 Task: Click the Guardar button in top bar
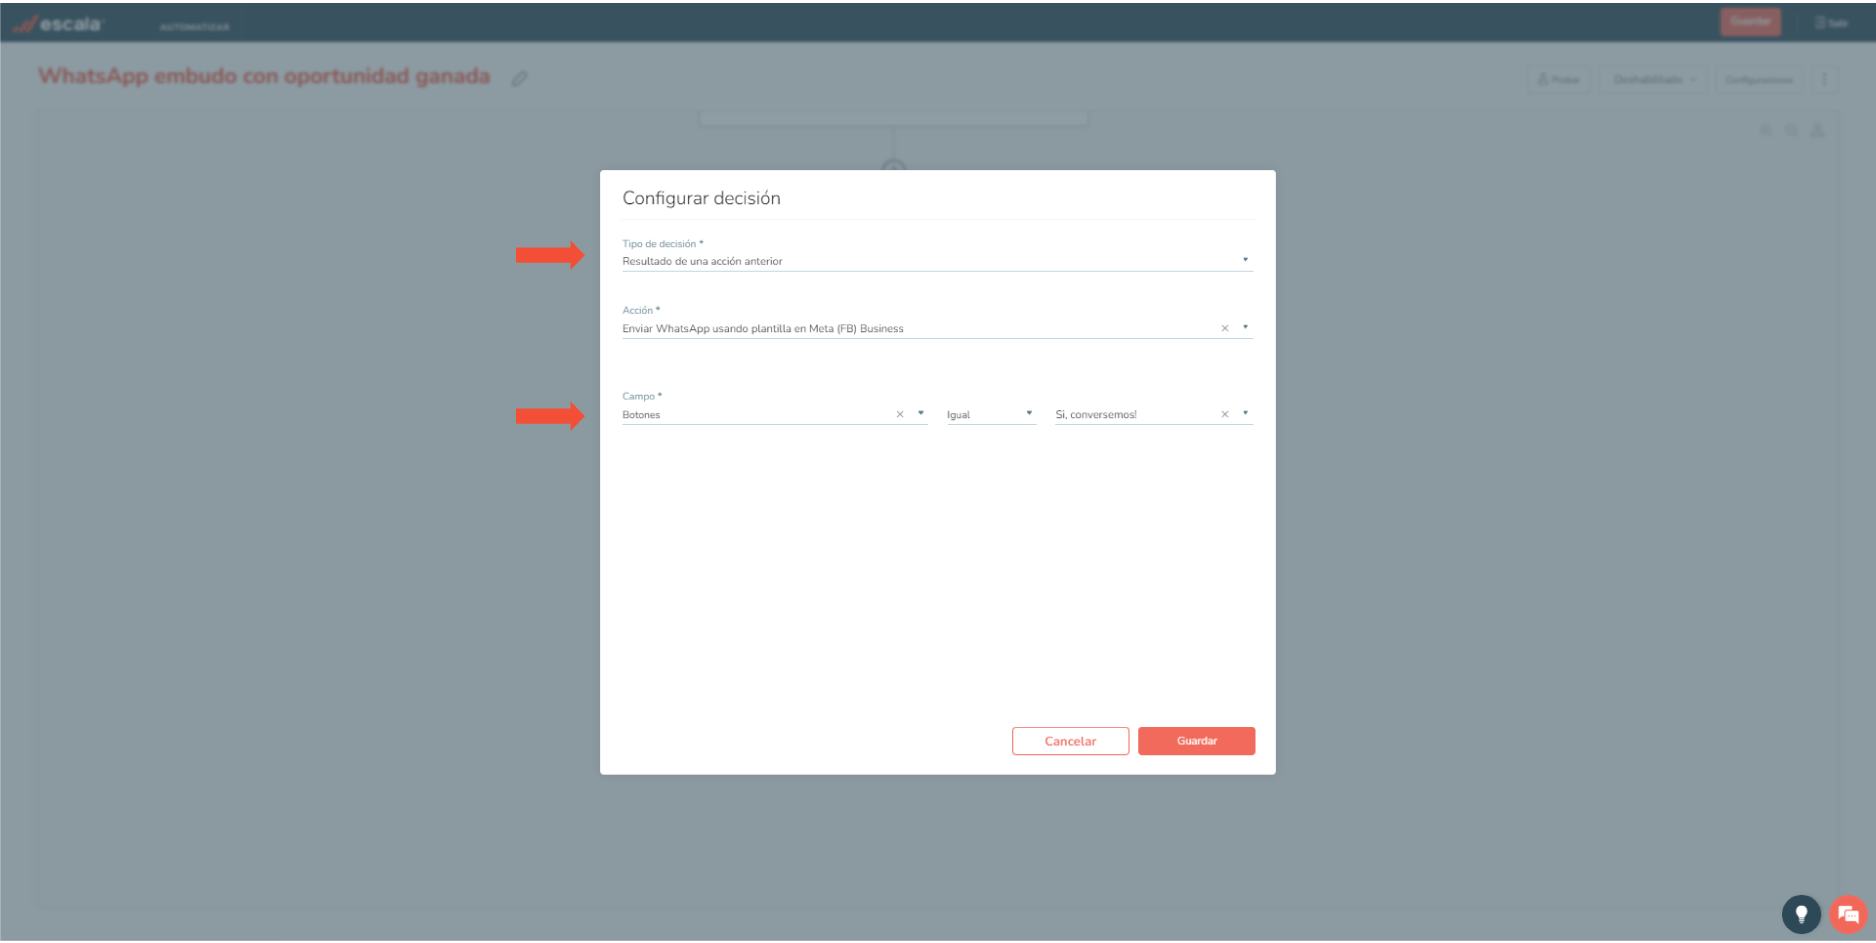point(1750,21)
